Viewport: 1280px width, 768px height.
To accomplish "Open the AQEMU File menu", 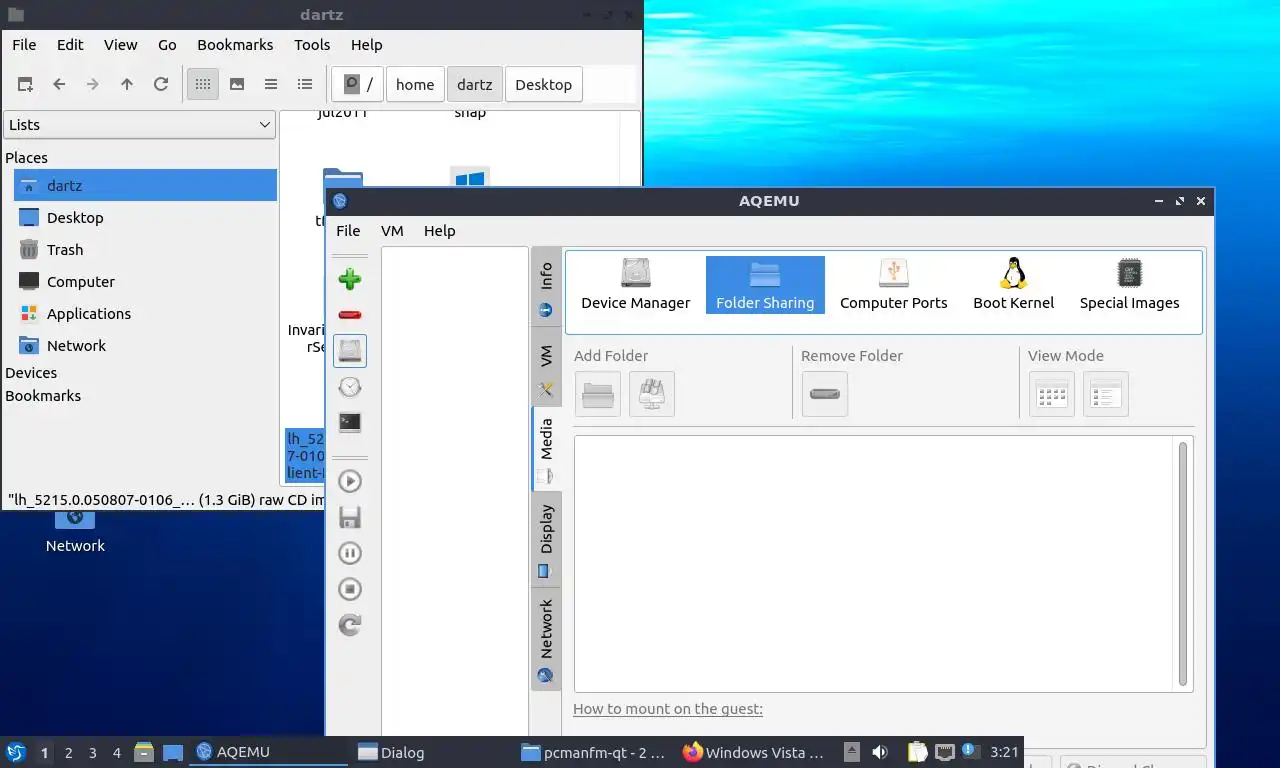I will click(348, 230).
